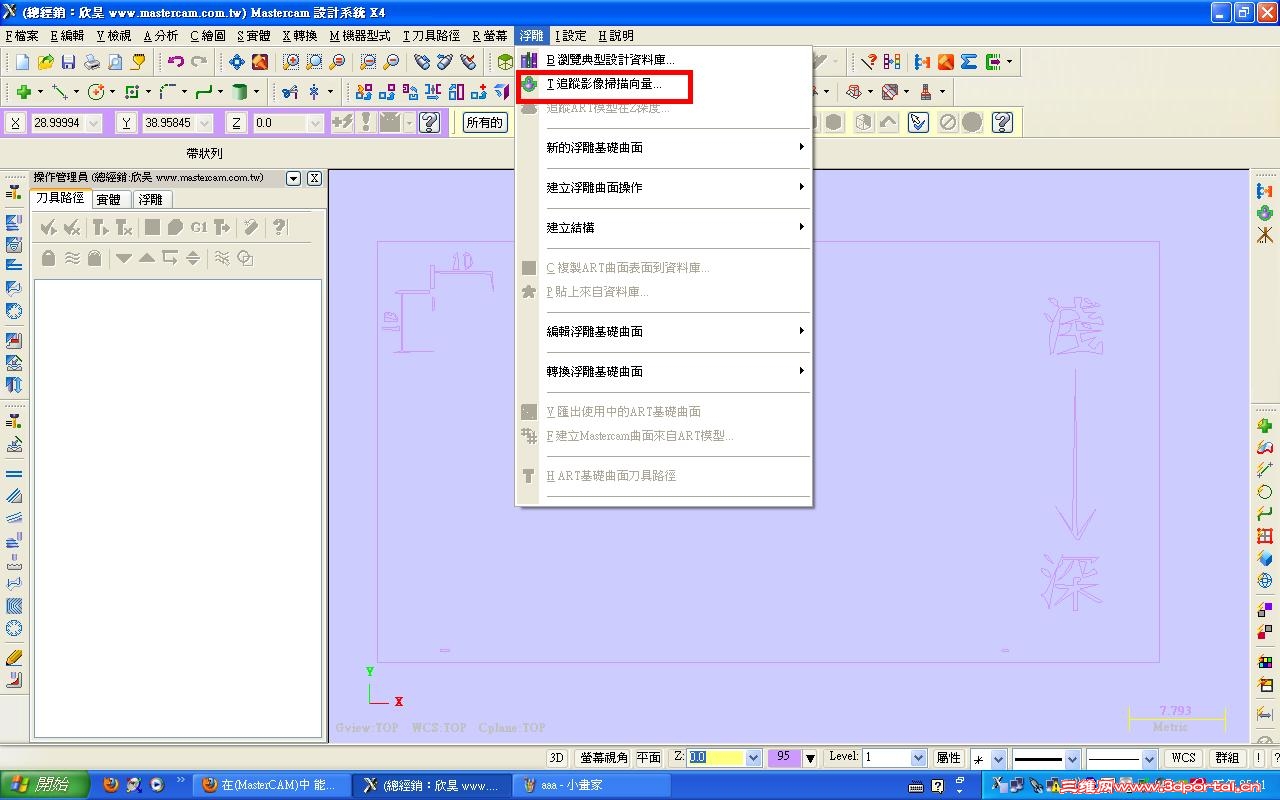Click the Post selected operations G1 icon

click(199, 227)
